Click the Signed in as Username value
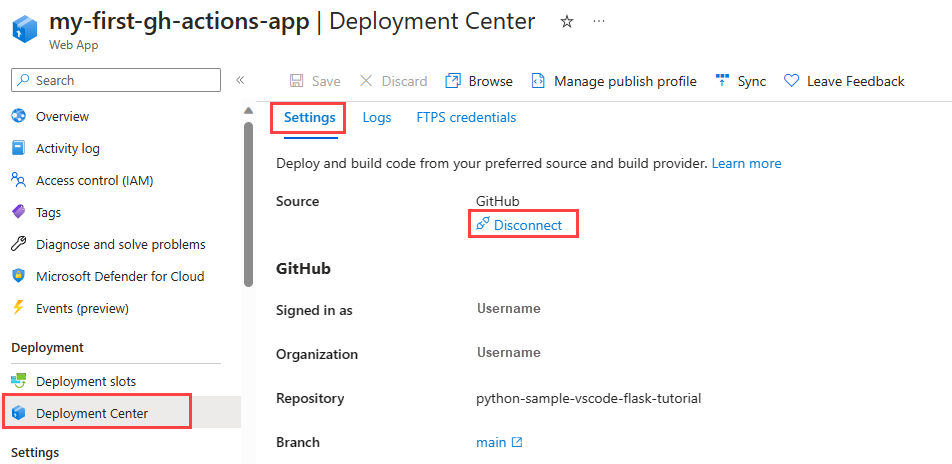This screenshot has height=464, width=952. click(509, 309)
